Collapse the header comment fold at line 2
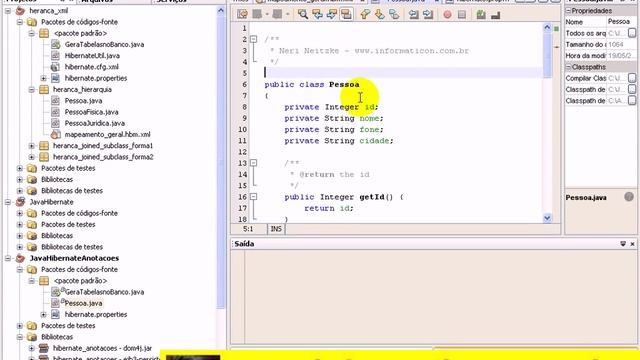 click(253, 39)
